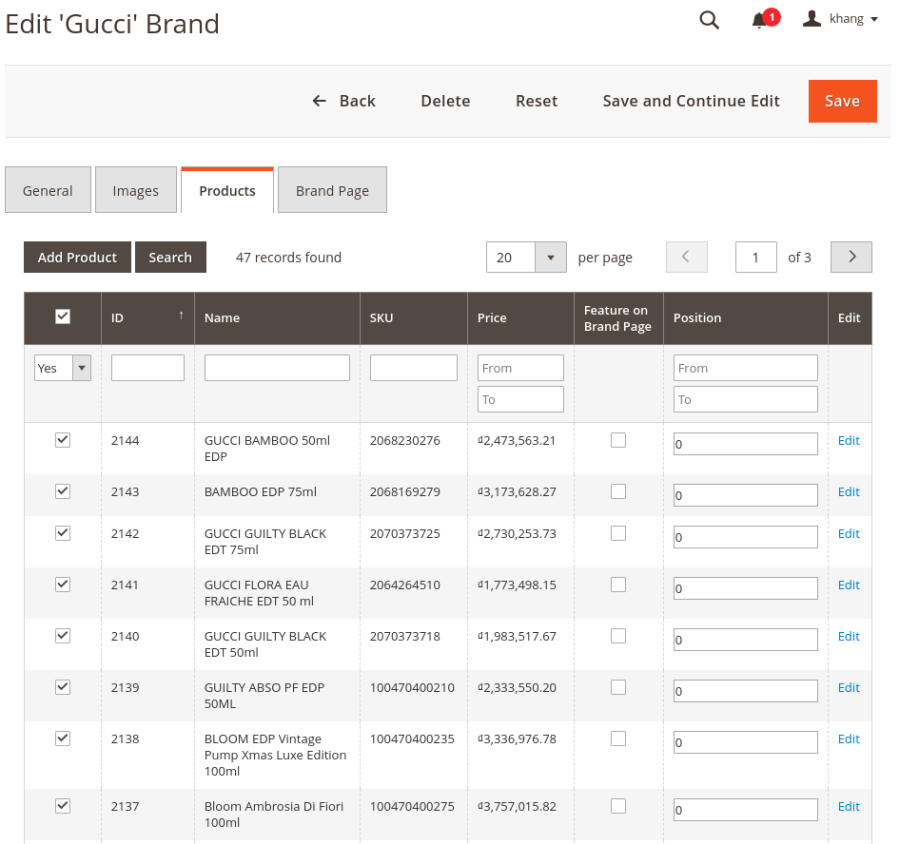Switch to the Images tab

(x=135, y=190)
